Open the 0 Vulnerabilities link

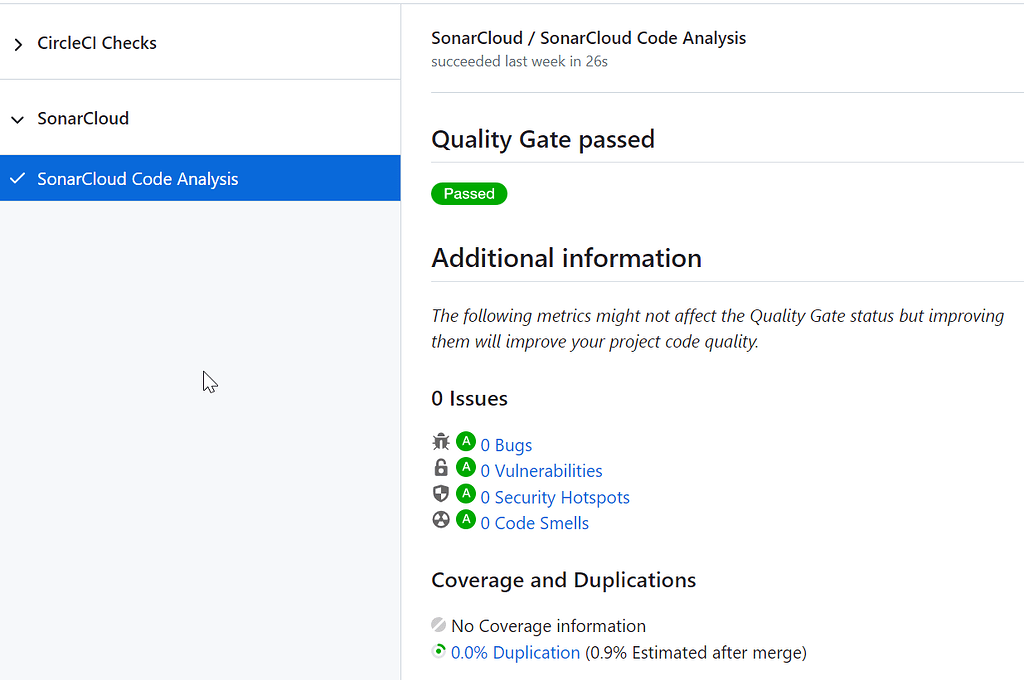[541, 470]
